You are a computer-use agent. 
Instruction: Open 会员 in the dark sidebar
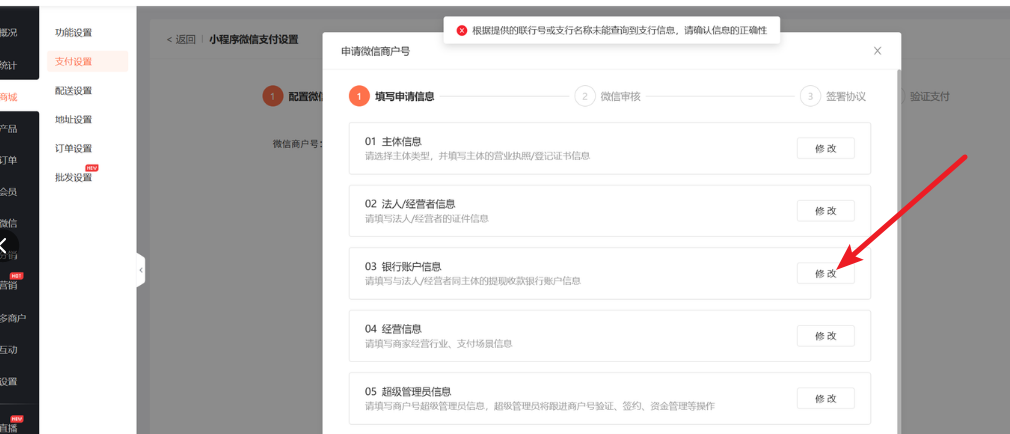coord(8,192)
